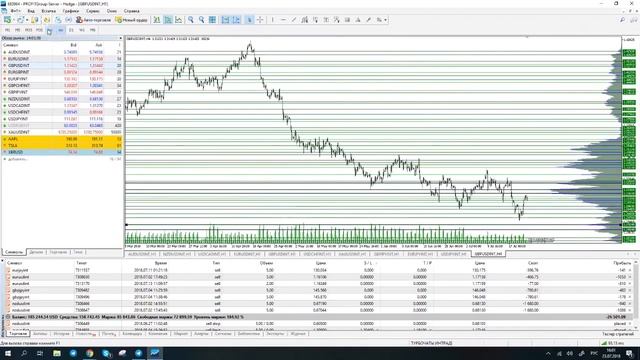Collapse the balance summary row expander

pos(7,317)
